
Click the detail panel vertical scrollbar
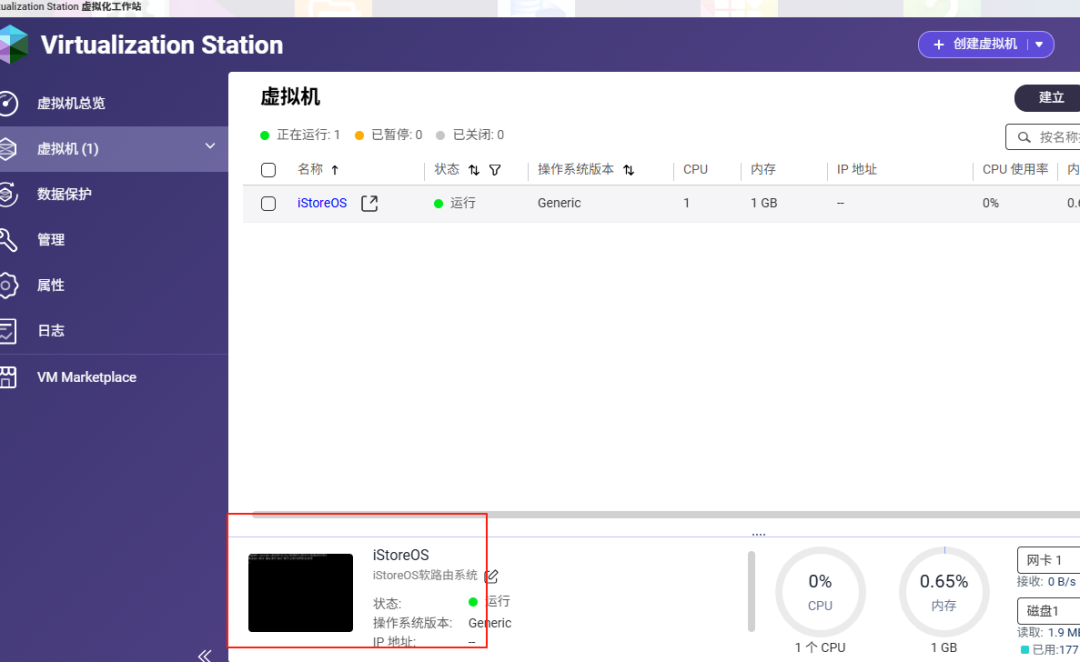tap(751, 591)
